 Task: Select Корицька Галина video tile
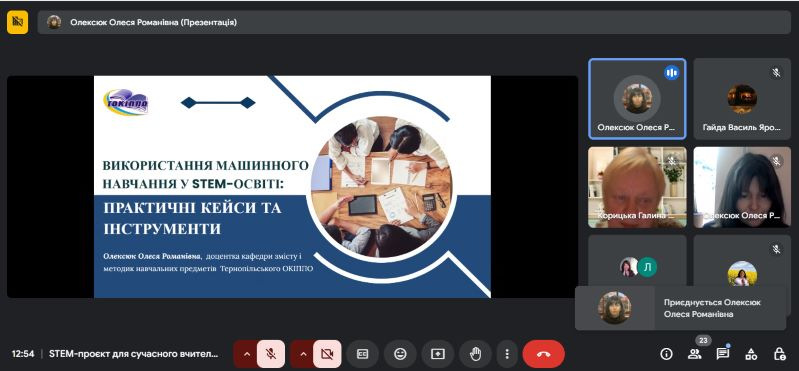point(637,187)
